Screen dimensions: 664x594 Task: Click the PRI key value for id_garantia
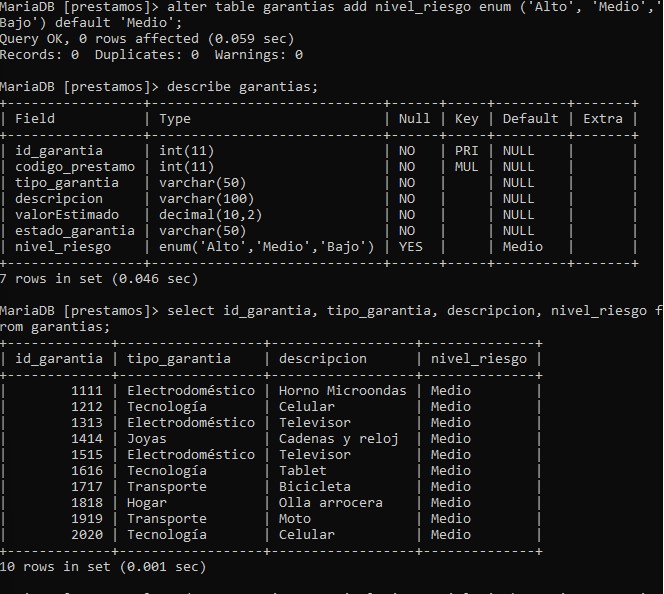click(466, 151)
